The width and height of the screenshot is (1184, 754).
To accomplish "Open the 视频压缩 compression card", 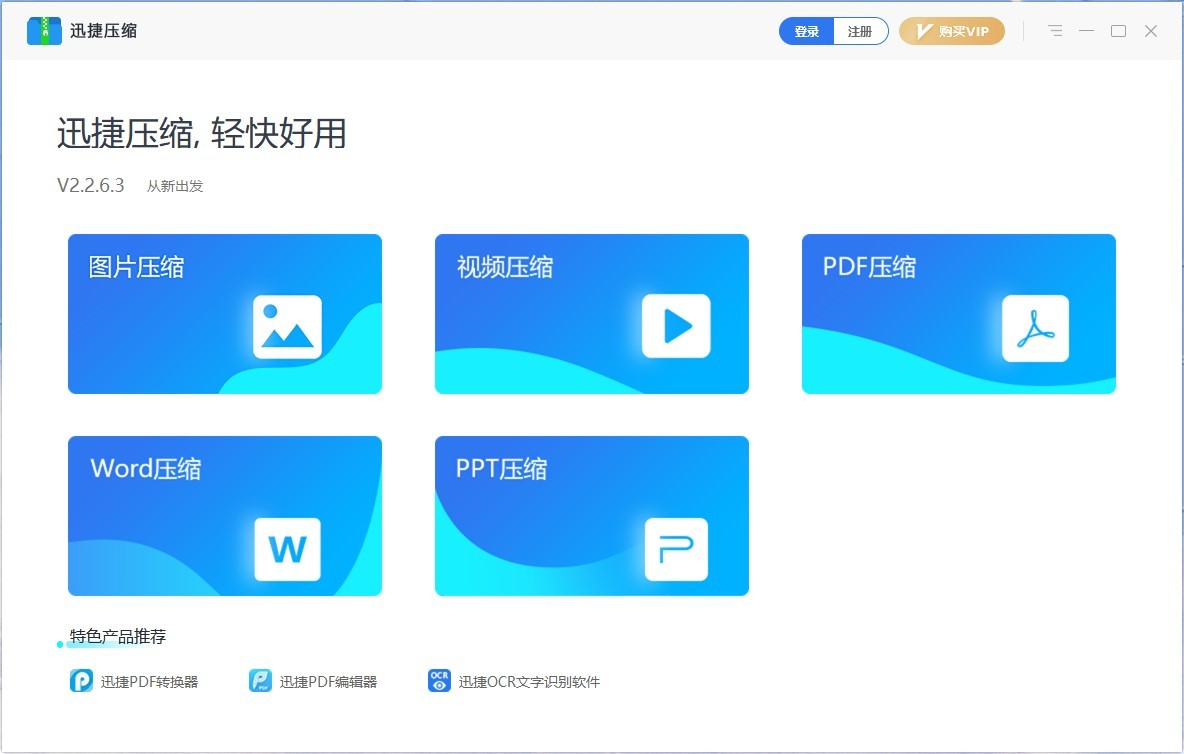I will pyautogui.click(x=591, y=313).
